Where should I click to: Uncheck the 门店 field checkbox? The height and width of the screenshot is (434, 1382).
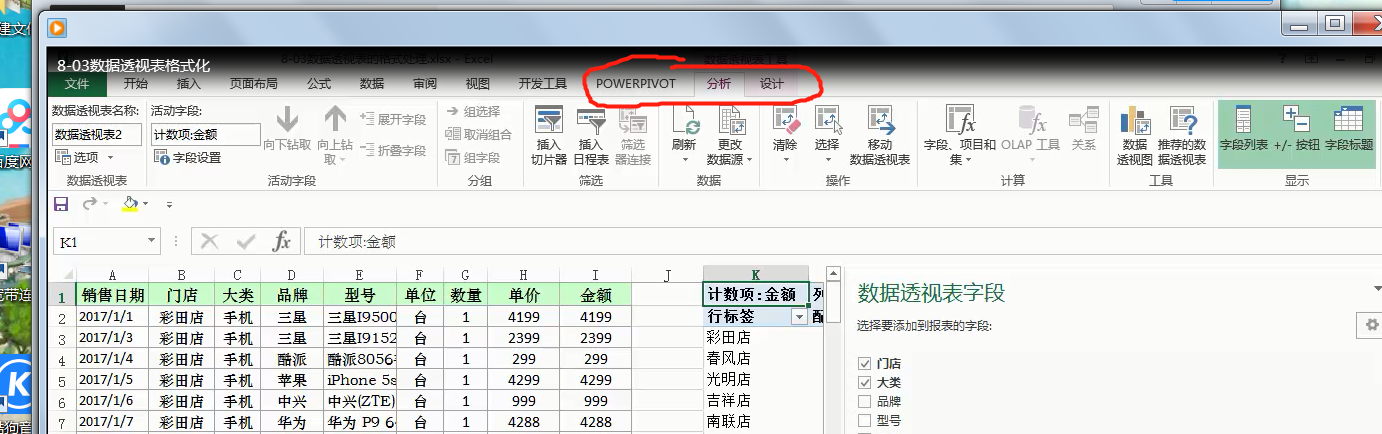click(x=865, y=363)
